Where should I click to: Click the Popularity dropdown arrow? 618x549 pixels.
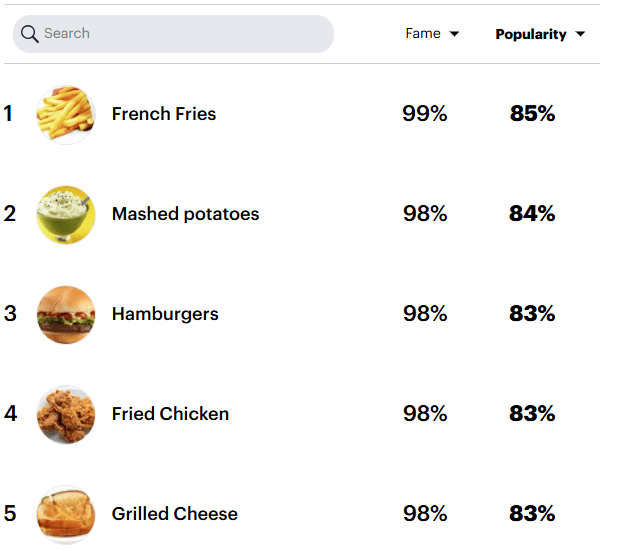click(x=580, y=34)
